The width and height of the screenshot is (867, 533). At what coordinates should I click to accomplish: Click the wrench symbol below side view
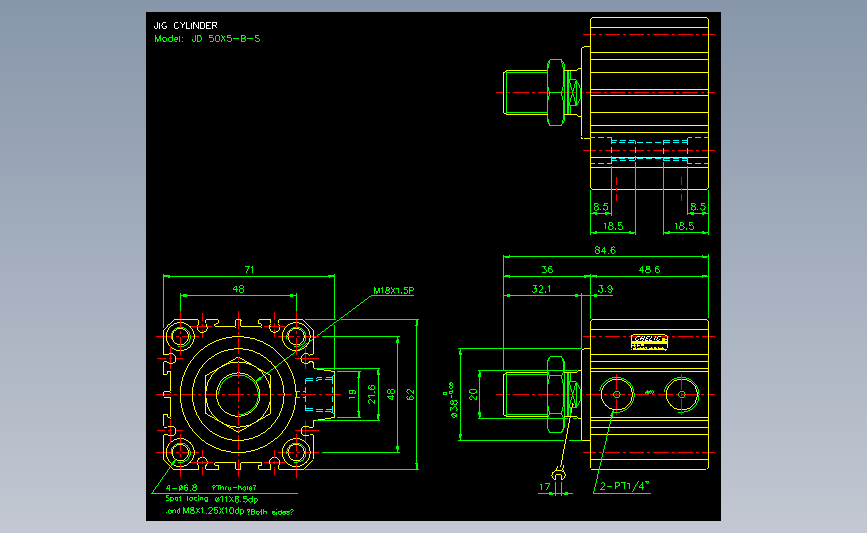click(558, 473)
